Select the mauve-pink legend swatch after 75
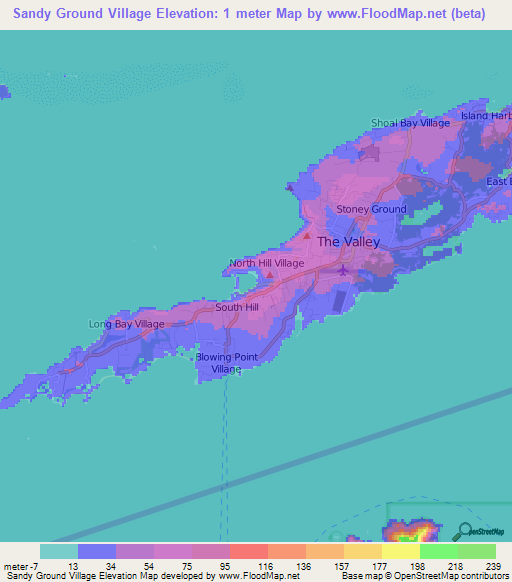 tap(211, 552)
